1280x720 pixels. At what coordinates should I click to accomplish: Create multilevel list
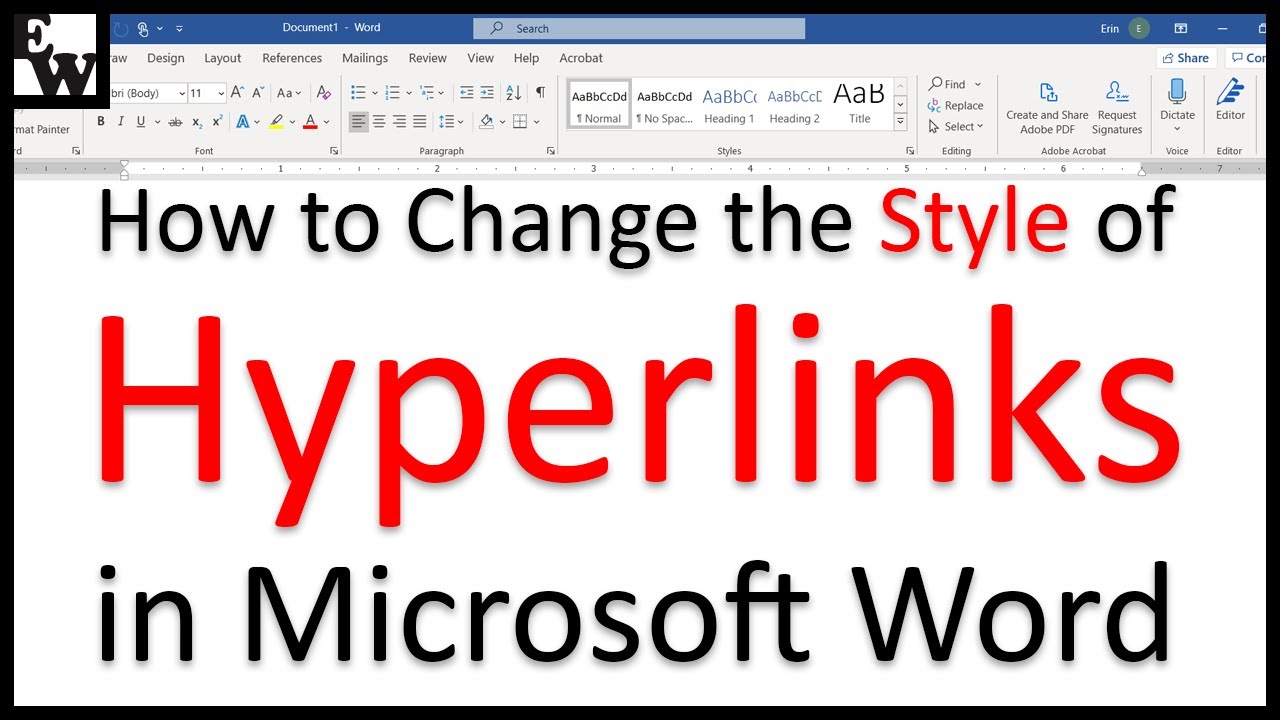[x=427, y=93]
